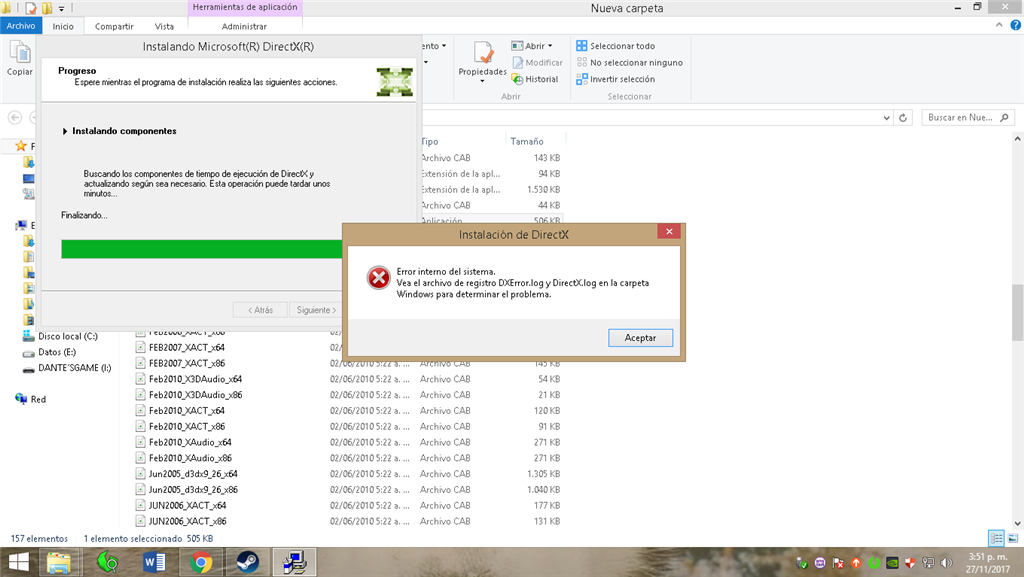The image size is (1024, 577).
Task: Click Seleccionar todo in the ribbon
Action: [x=615, y=46]
